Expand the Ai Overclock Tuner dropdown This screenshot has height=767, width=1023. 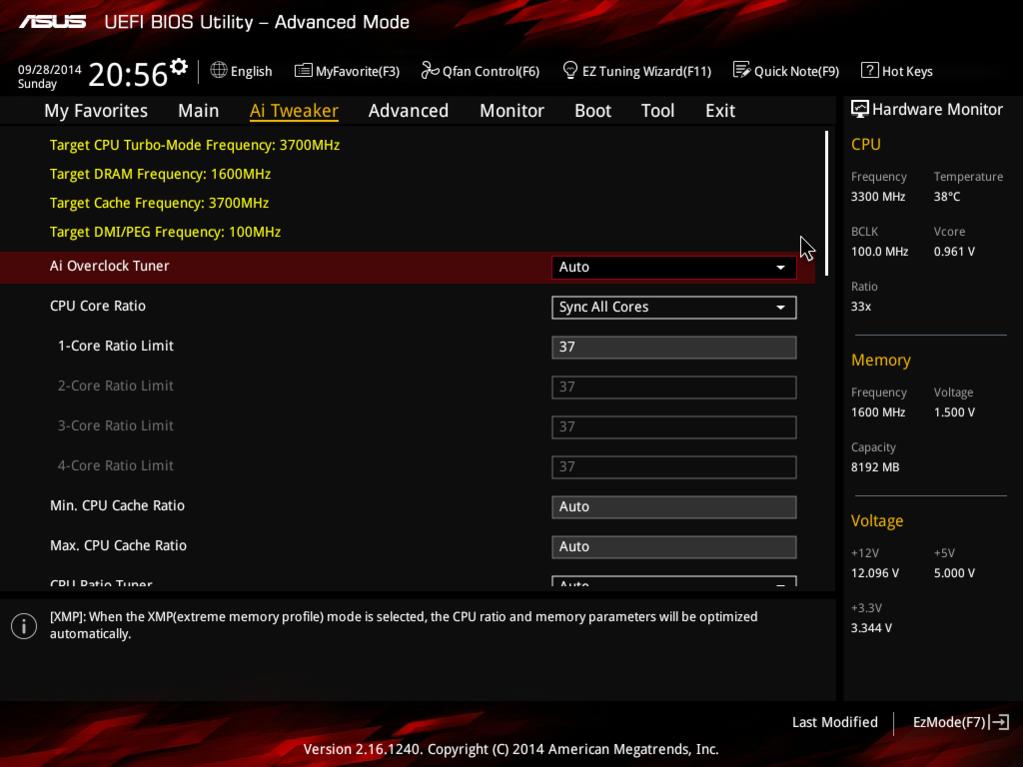(673, 267)
